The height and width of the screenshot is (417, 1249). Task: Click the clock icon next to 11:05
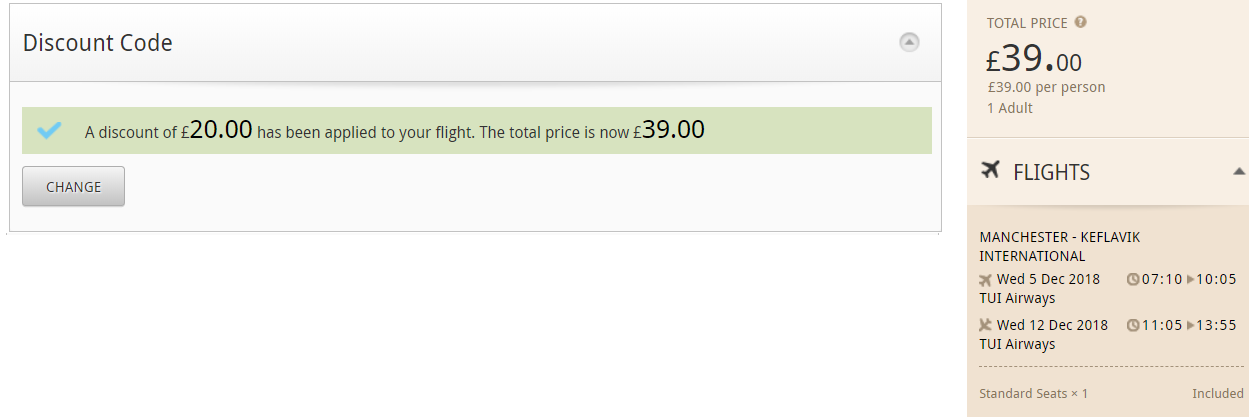1132,325
